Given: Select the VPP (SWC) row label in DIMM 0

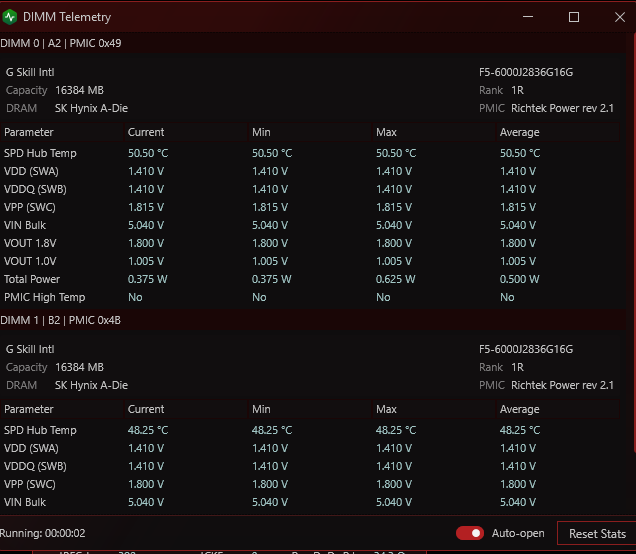Looking at the screenshot, I should pyautogui.click(x=30, y=207).
